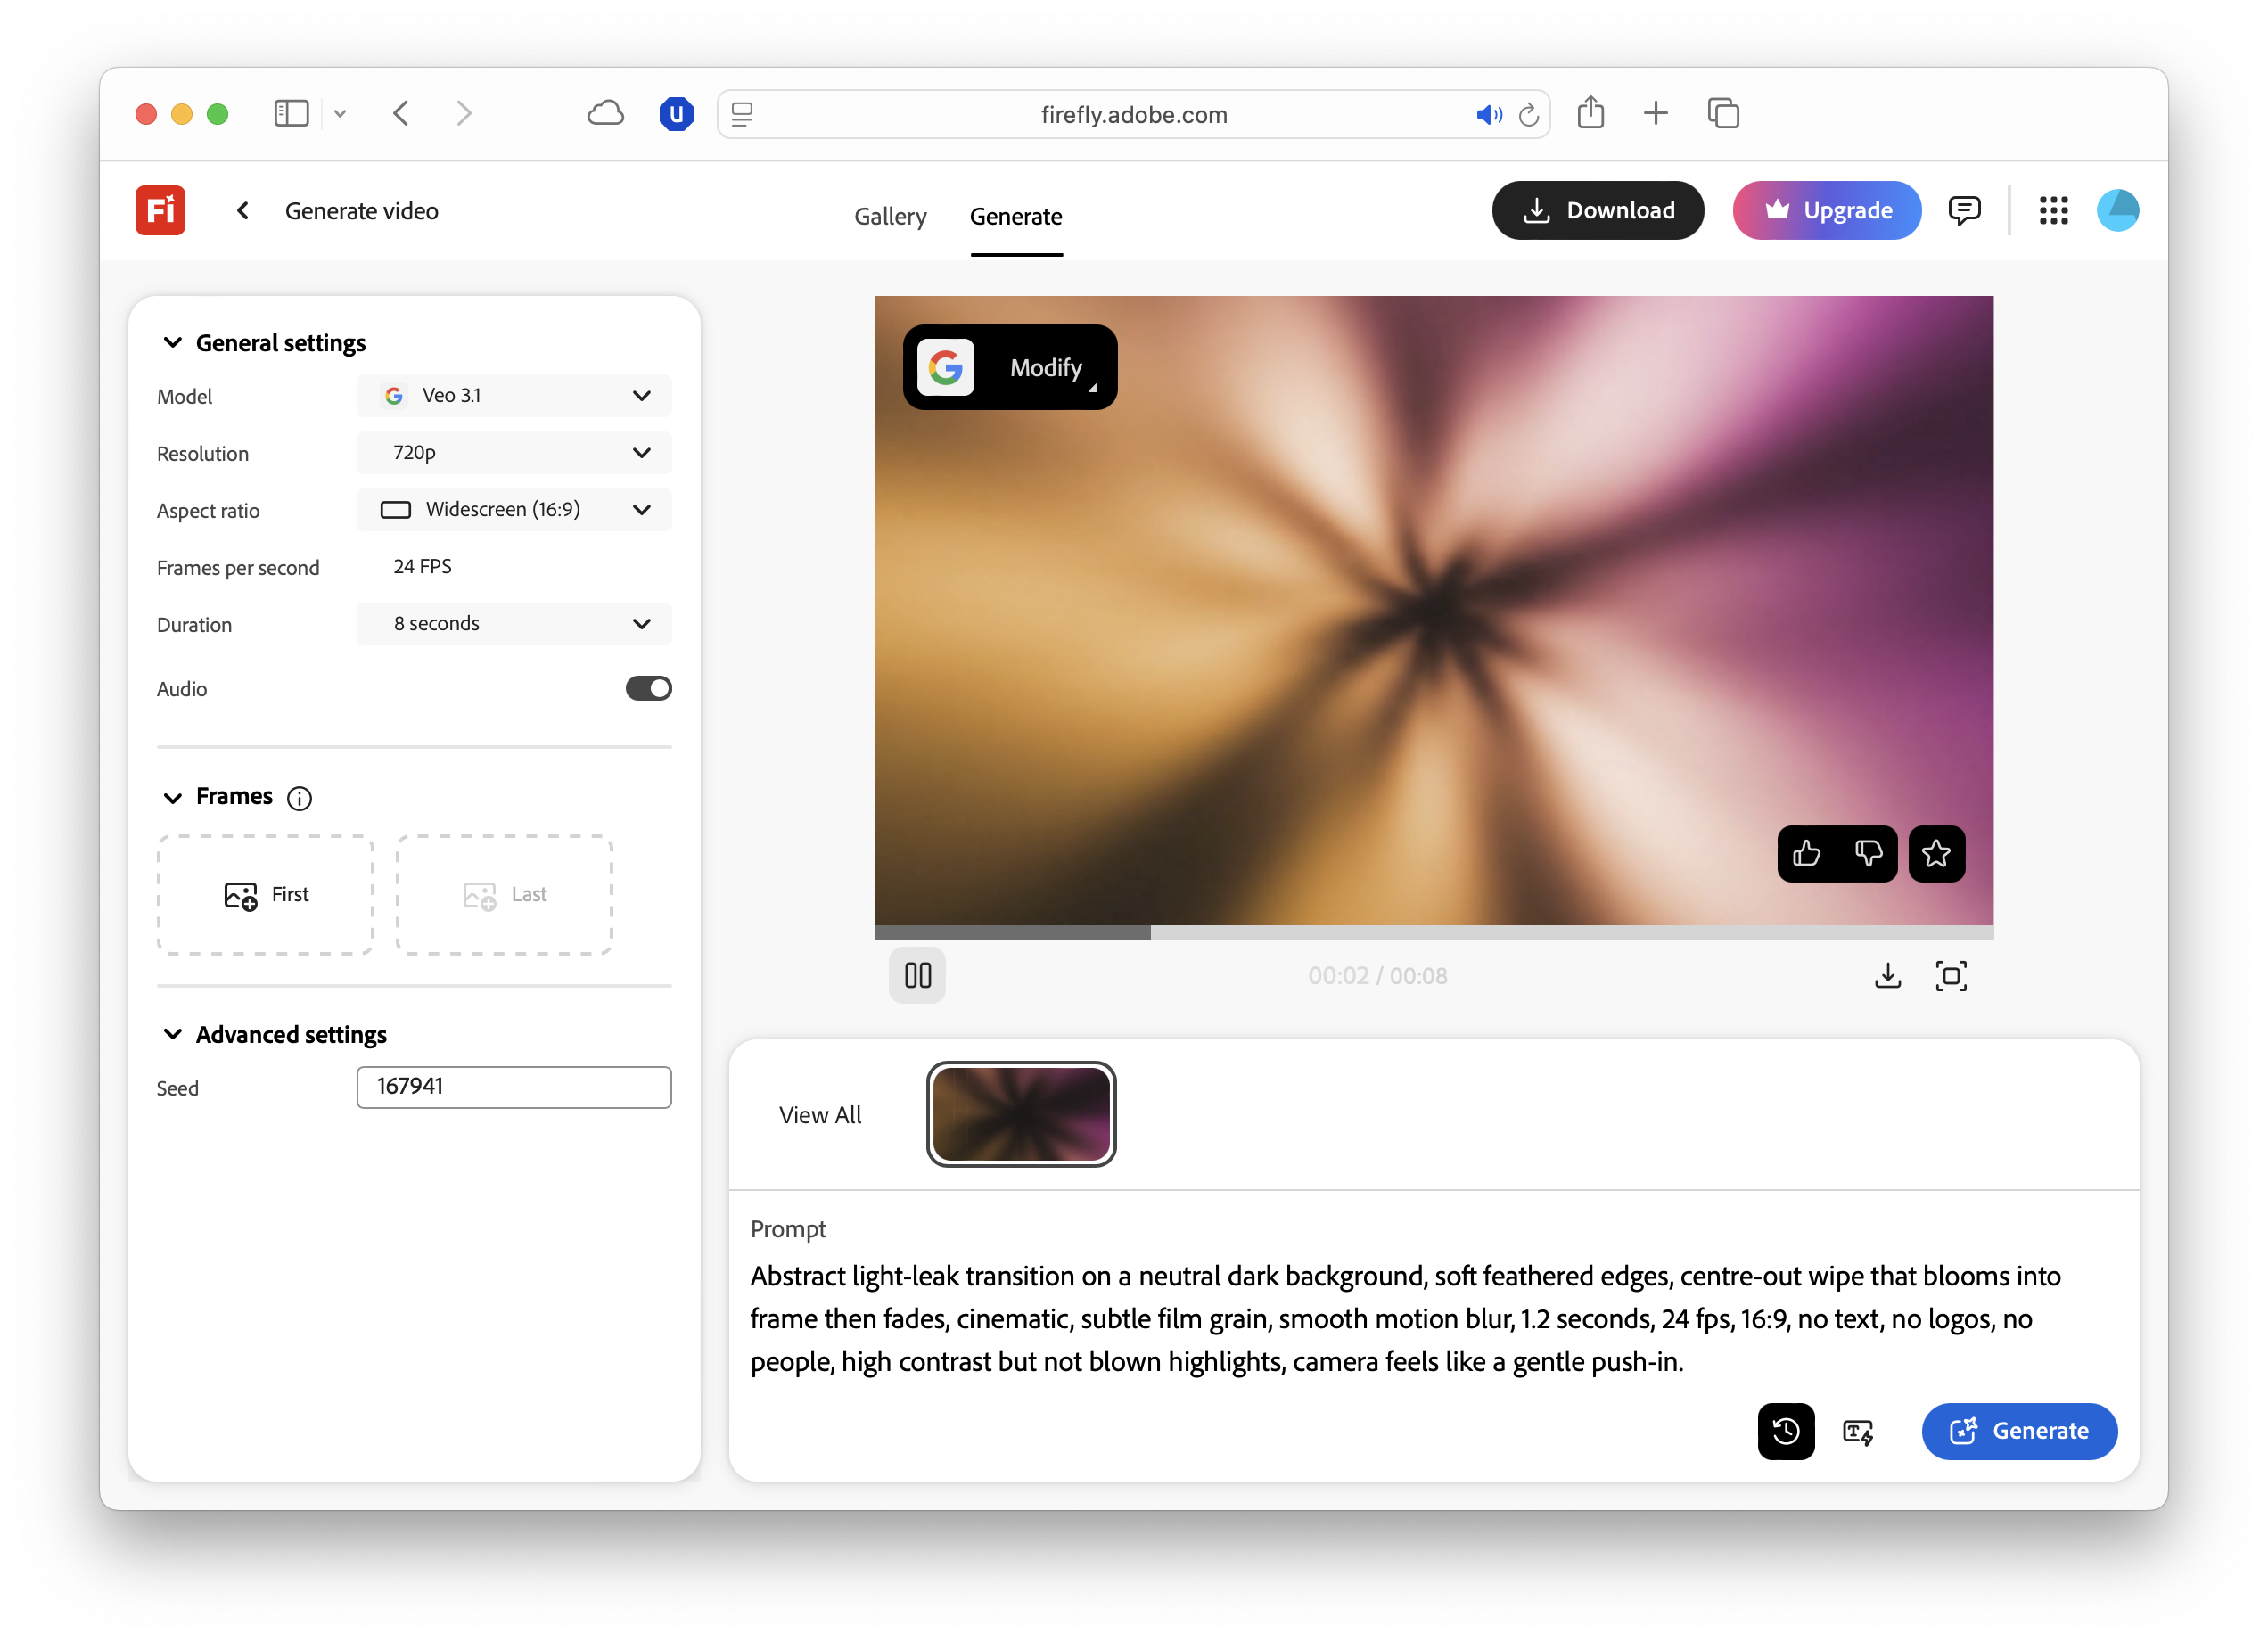
Task: Mute the tab audio in the address bar
Action: pyautogui.click(x=1488, y=115)
